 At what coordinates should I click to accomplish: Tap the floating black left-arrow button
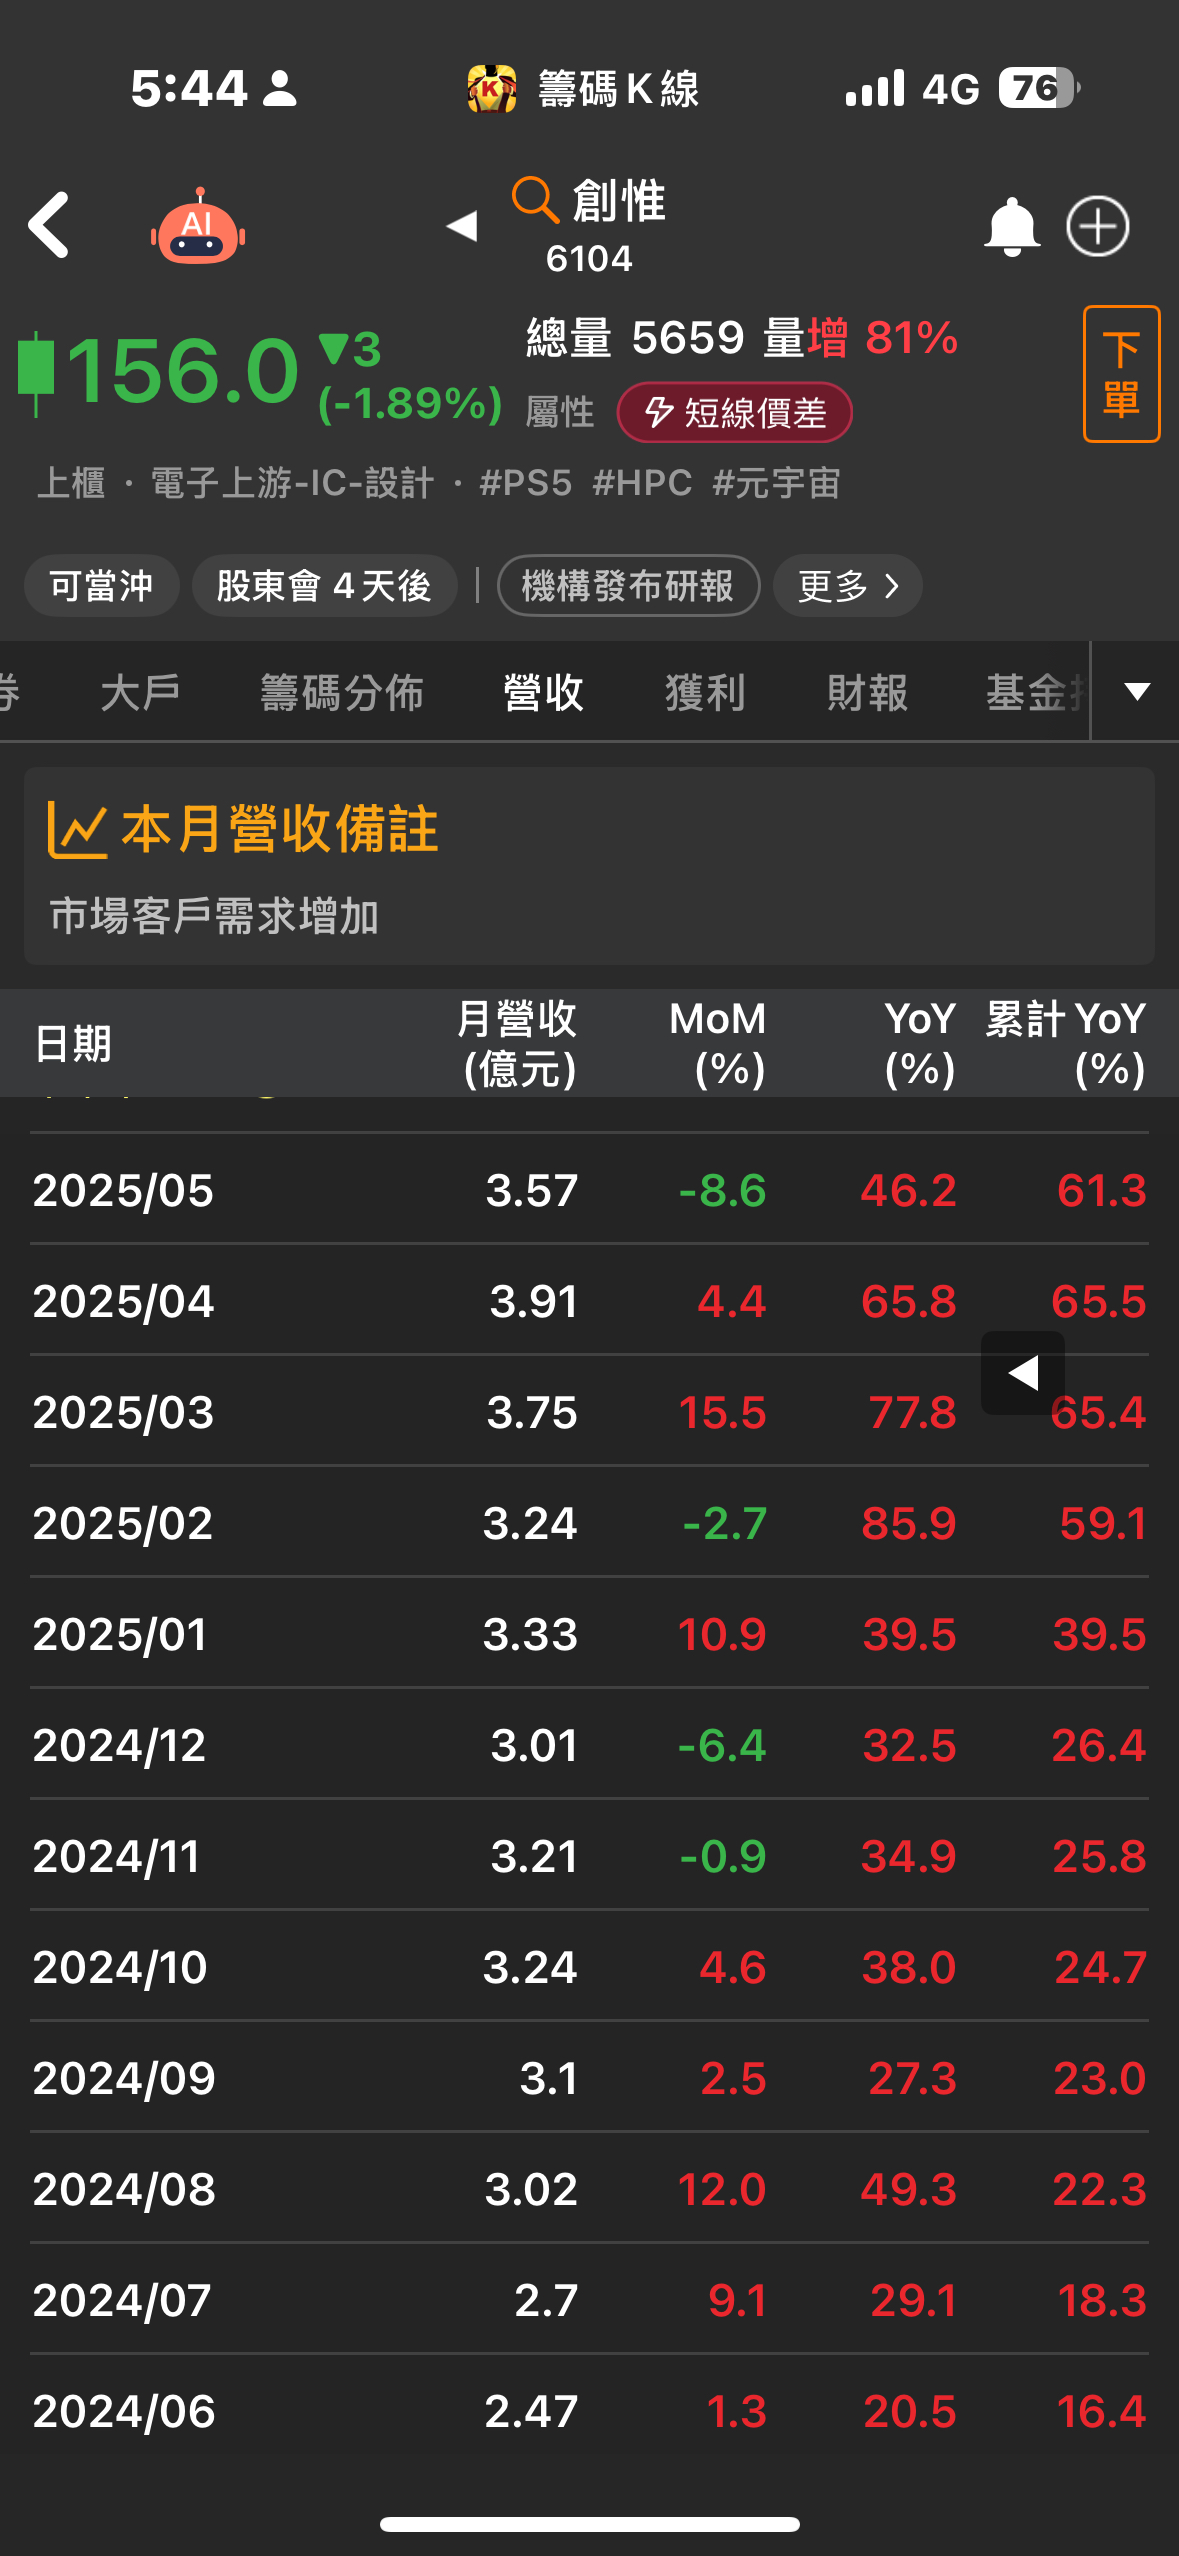point(1023,1373)
